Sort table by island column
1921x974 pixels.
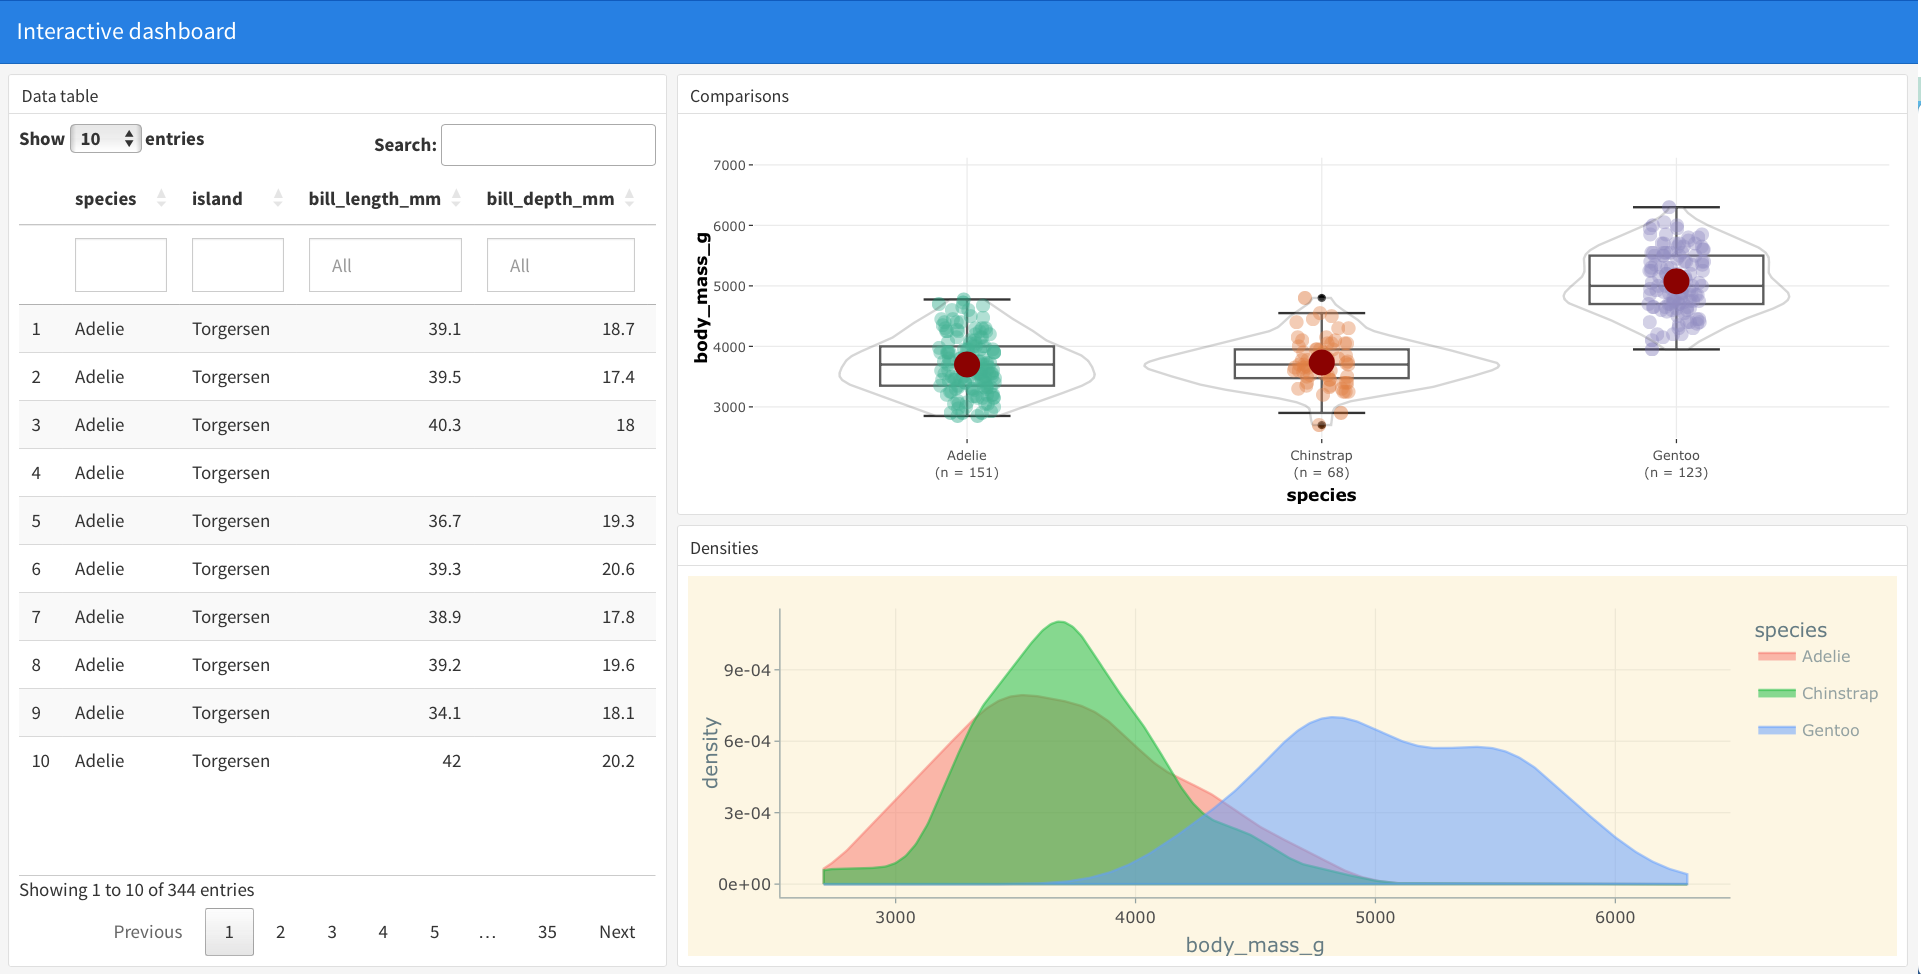tap(217, 199)
